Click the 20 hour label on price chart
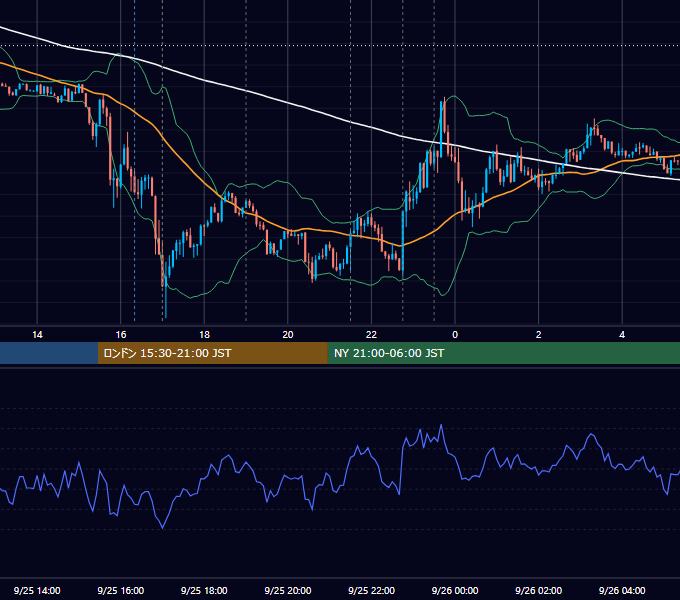This screenshot has height=600, width=680. pos(288,335)
